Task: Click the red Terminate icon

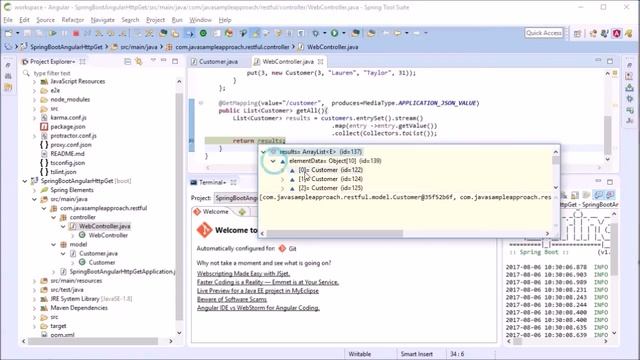Action: 76,33
